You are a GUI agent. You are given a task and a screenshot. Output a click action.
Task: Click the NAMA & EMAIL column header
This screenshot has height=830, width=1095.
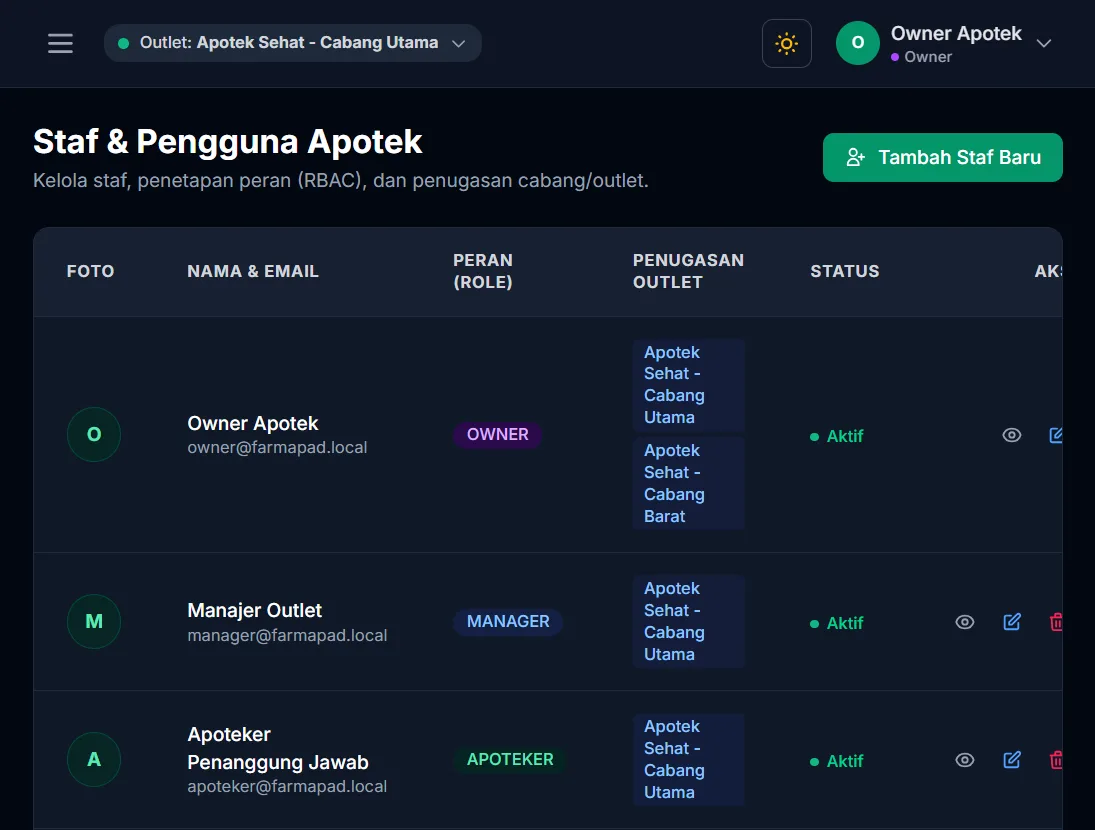coord(253,272)
